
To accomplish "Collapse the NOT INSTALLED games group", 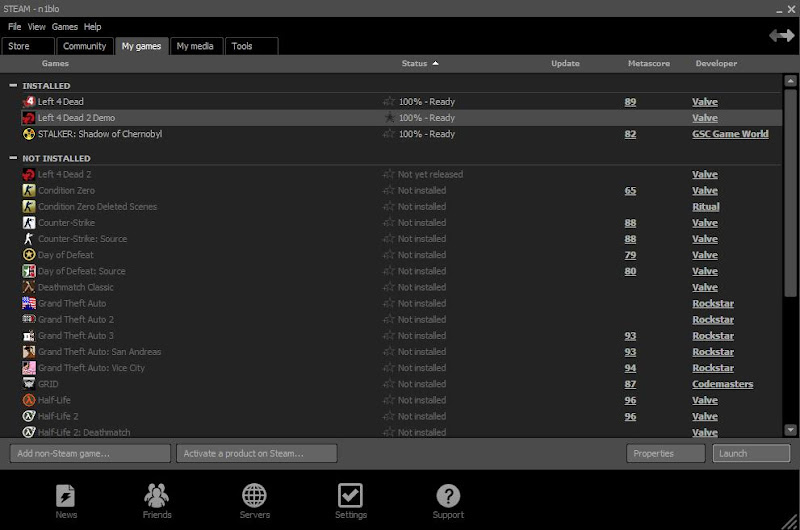I will click(13, 158).
